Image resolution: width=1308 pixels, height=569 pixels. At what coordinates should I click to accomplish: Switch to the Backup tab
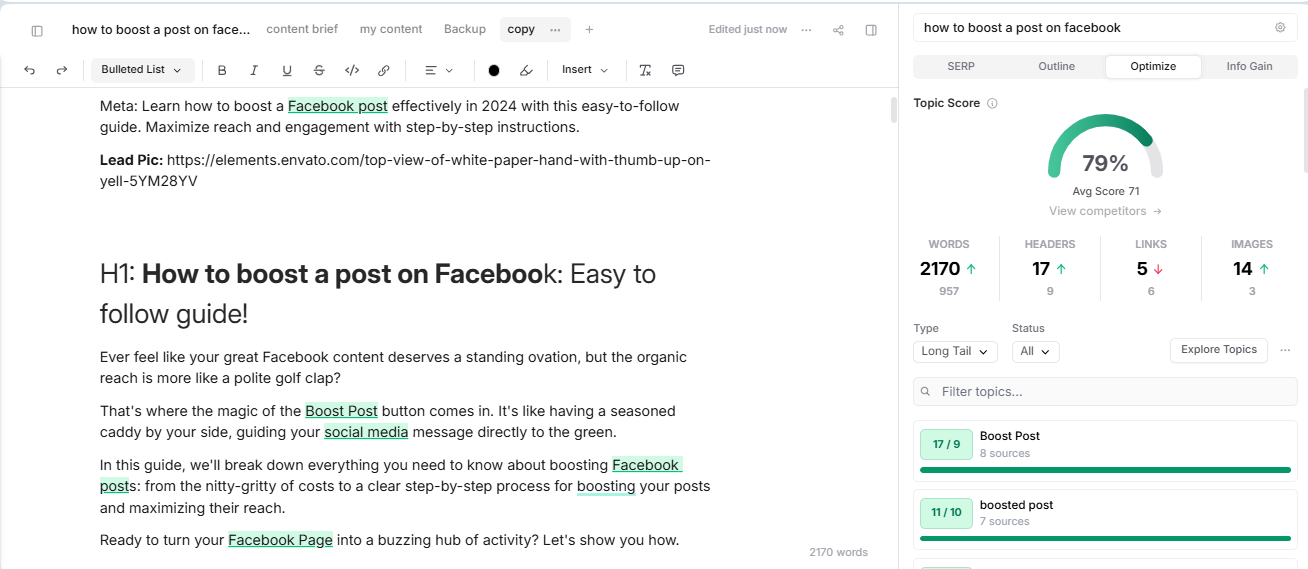pyautogui.click(x=465, y=29)
